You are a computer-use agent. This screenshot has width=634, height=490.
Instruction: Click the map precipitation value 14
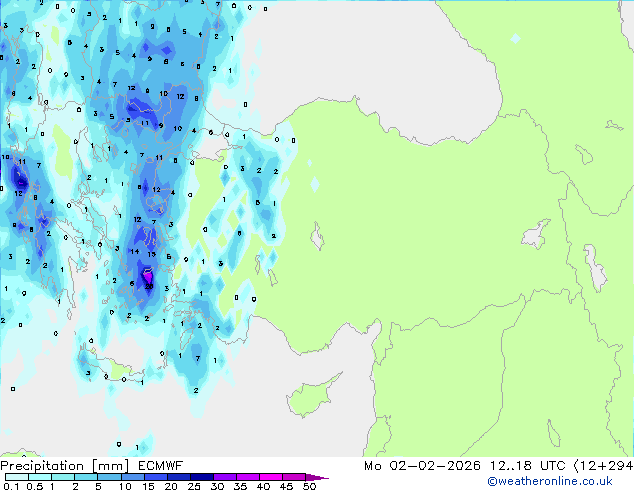135,251
